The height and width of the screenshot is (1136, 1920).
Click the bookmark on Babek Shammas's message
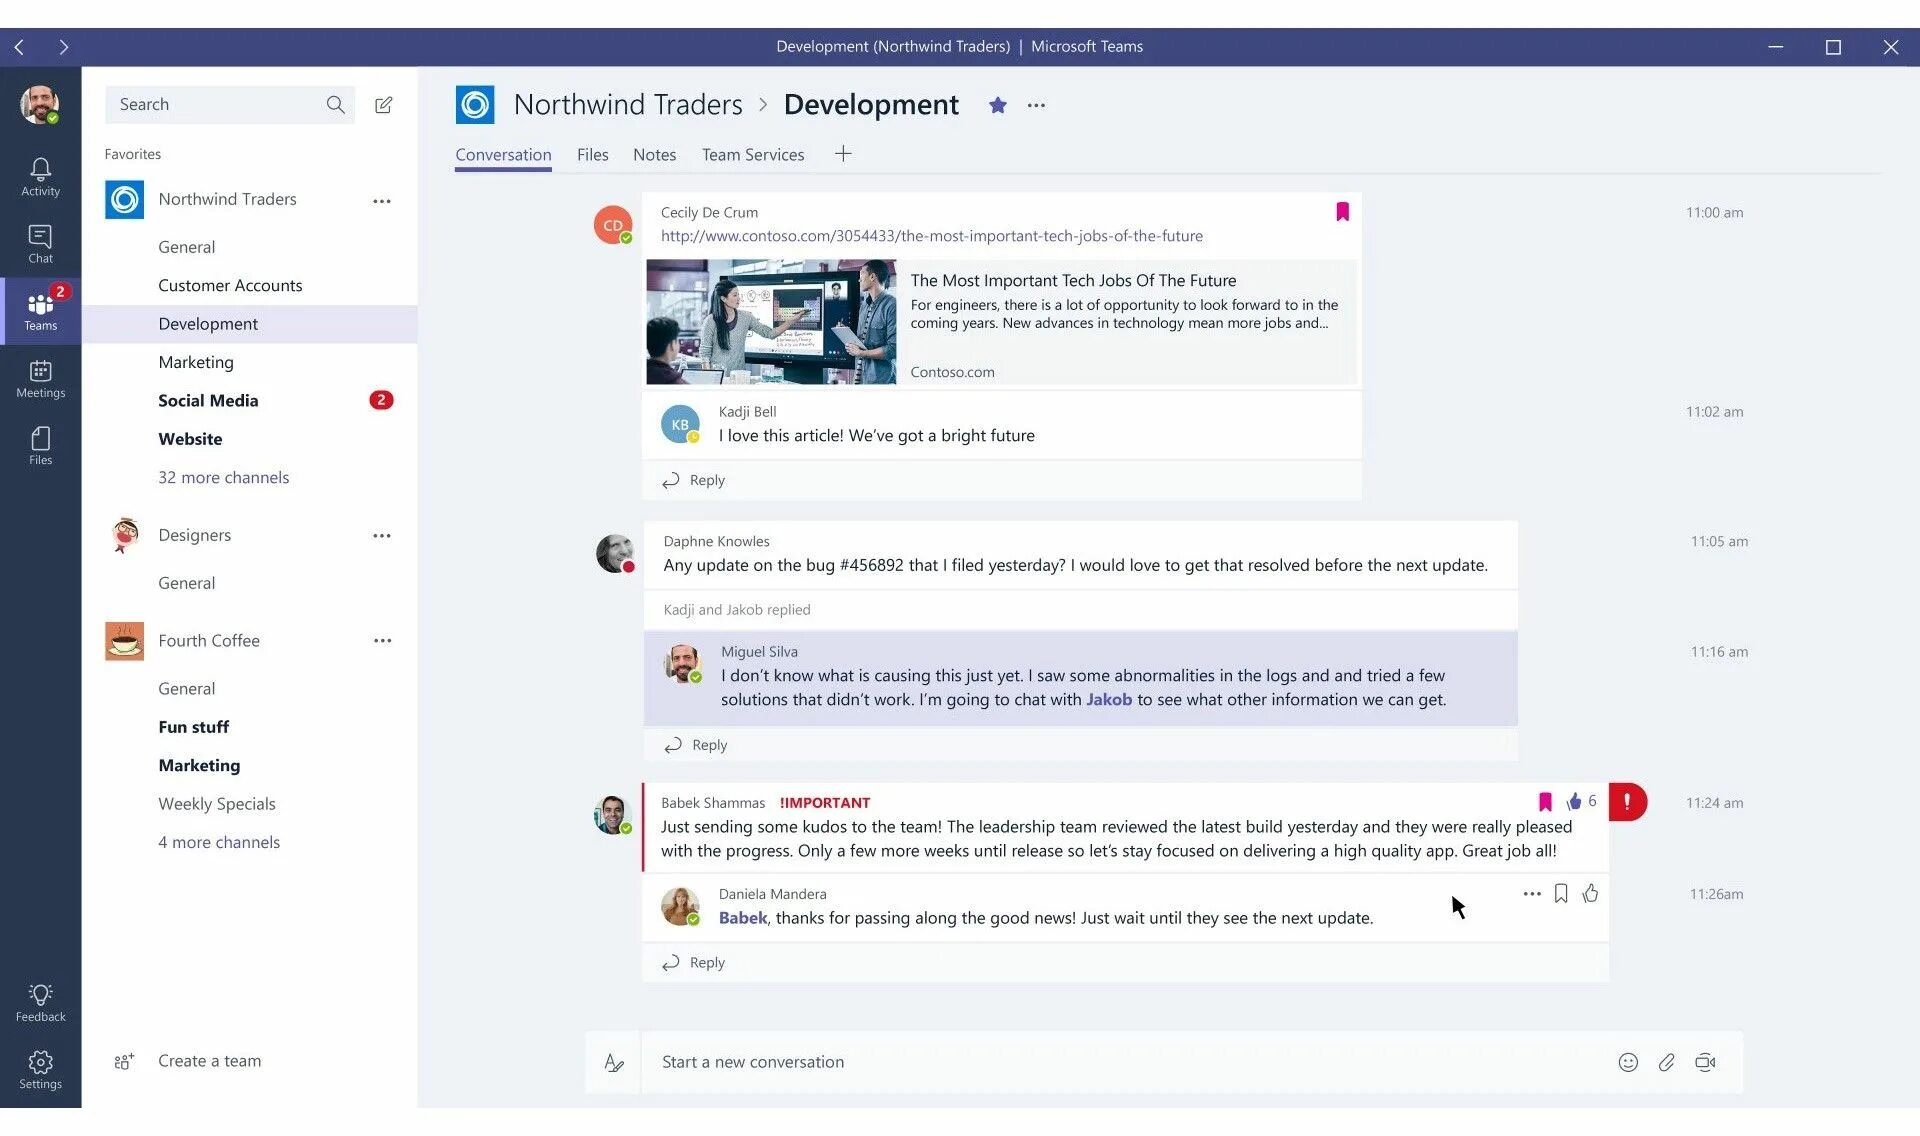pos(1545,801)
